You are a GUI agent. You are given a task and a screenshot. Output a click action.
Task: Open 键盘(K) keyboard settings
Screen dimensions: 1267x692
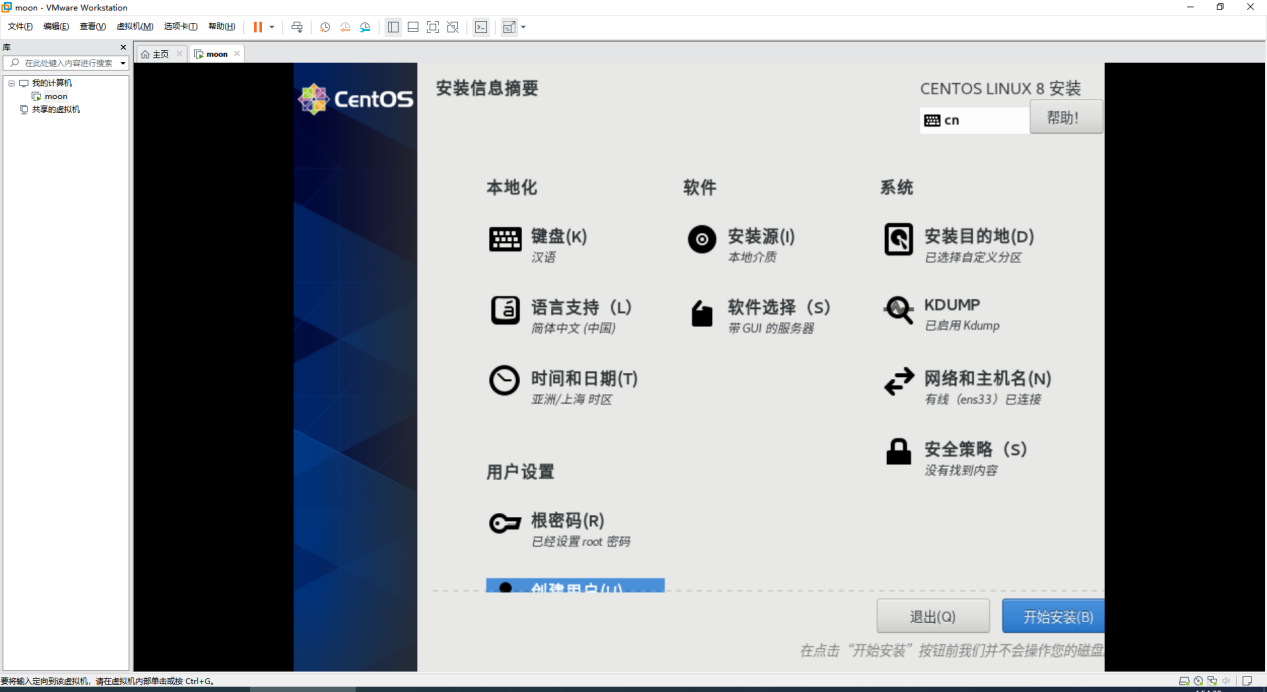tap(538, 244)
